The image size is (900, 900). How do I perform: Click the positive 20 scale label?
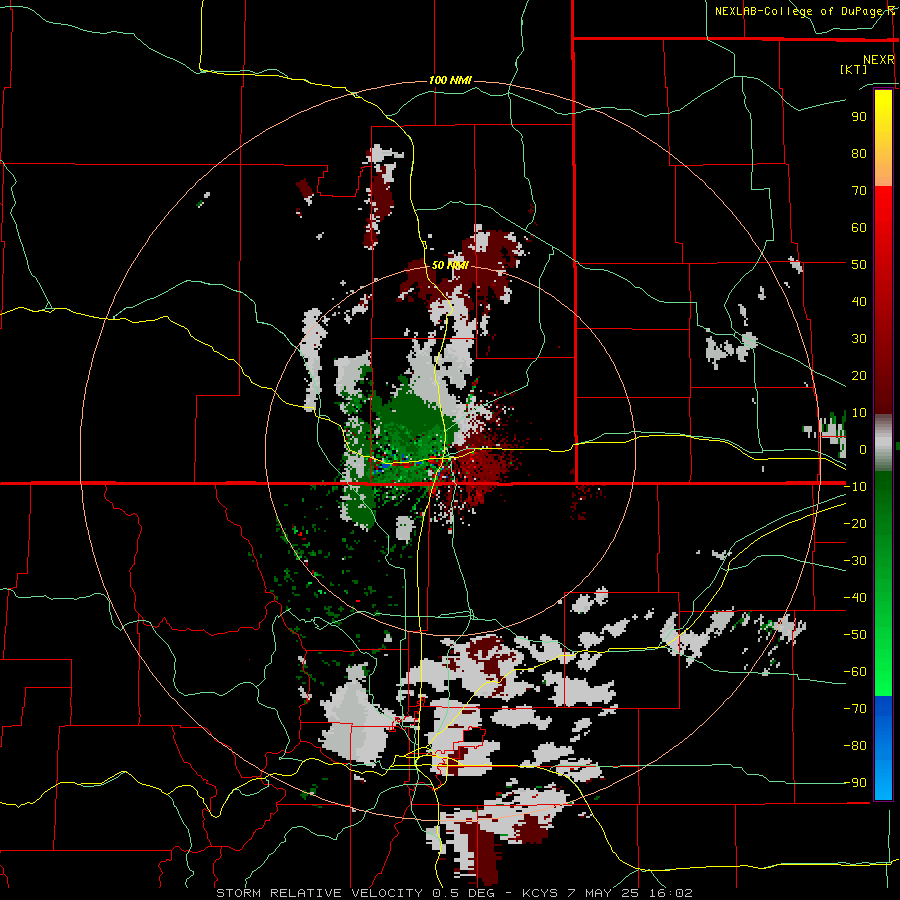pyautogui.click(x=859, y=376)
